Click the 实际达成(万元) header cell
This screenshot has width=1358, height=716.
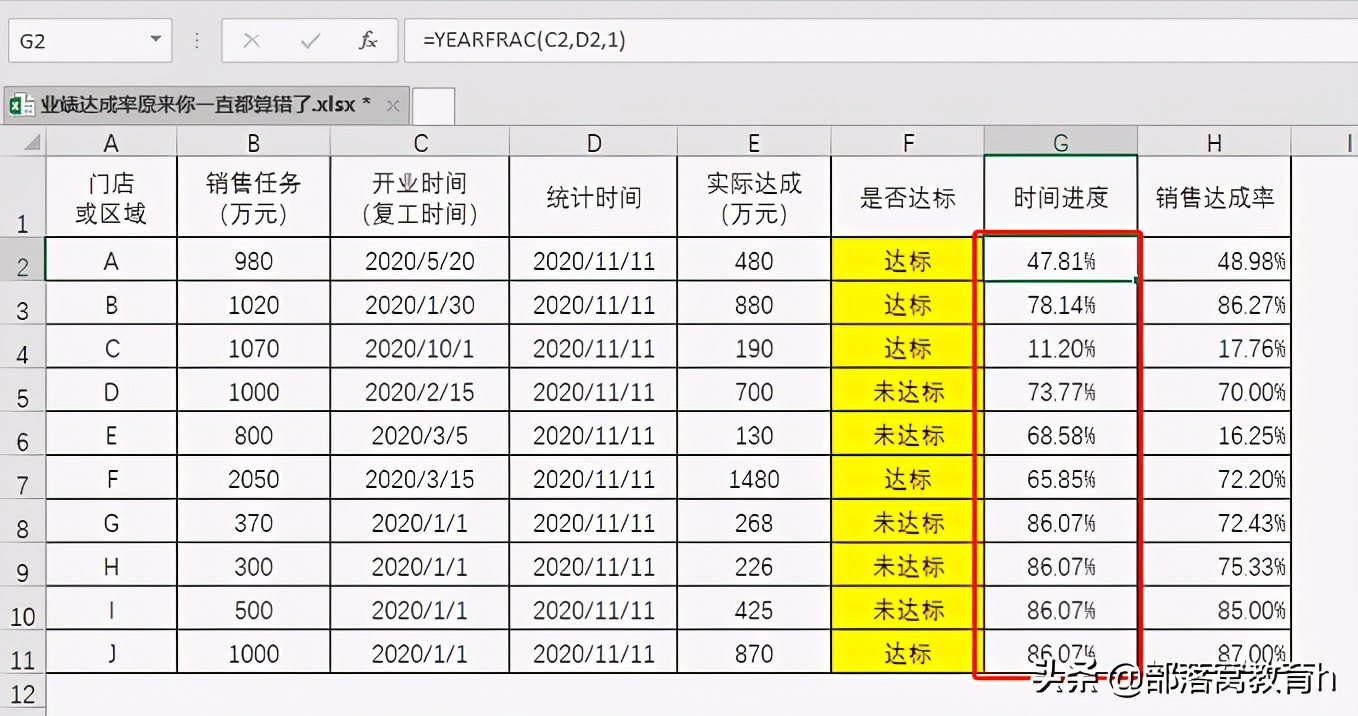754,197
